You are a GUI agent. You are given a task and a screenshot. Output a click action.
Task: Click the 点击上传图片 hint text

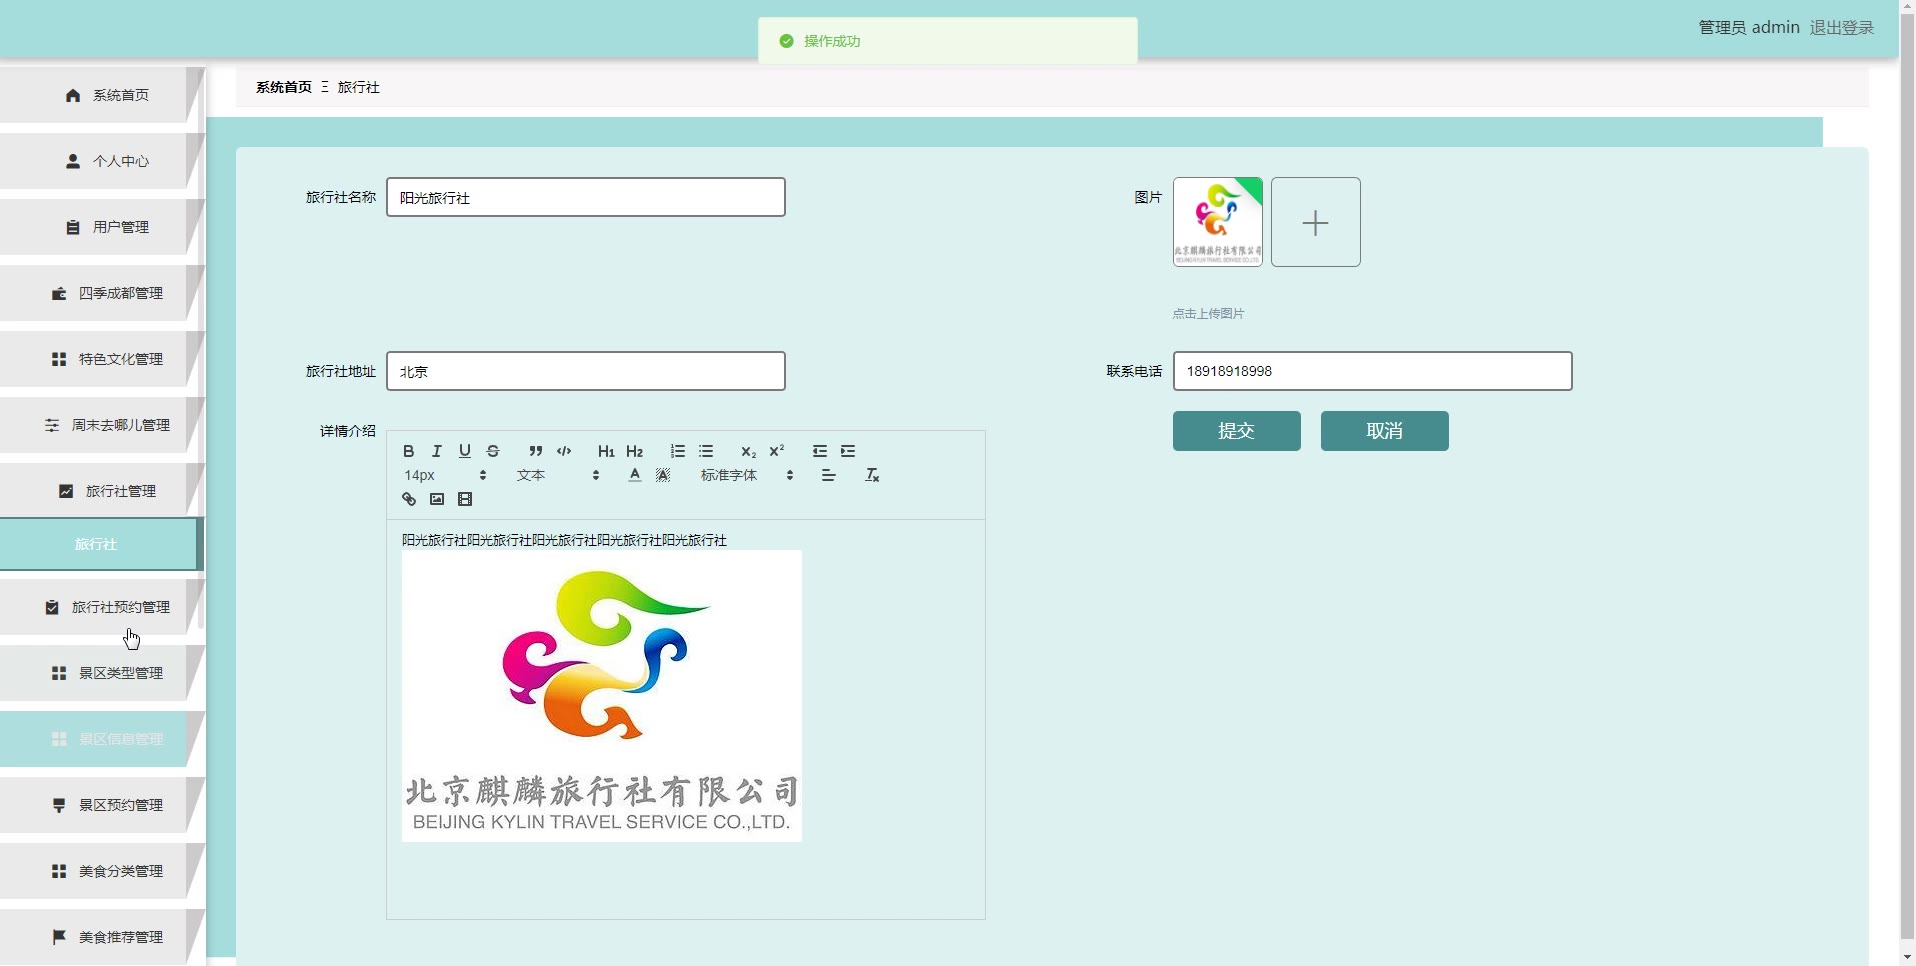[x=1208, y=314]
